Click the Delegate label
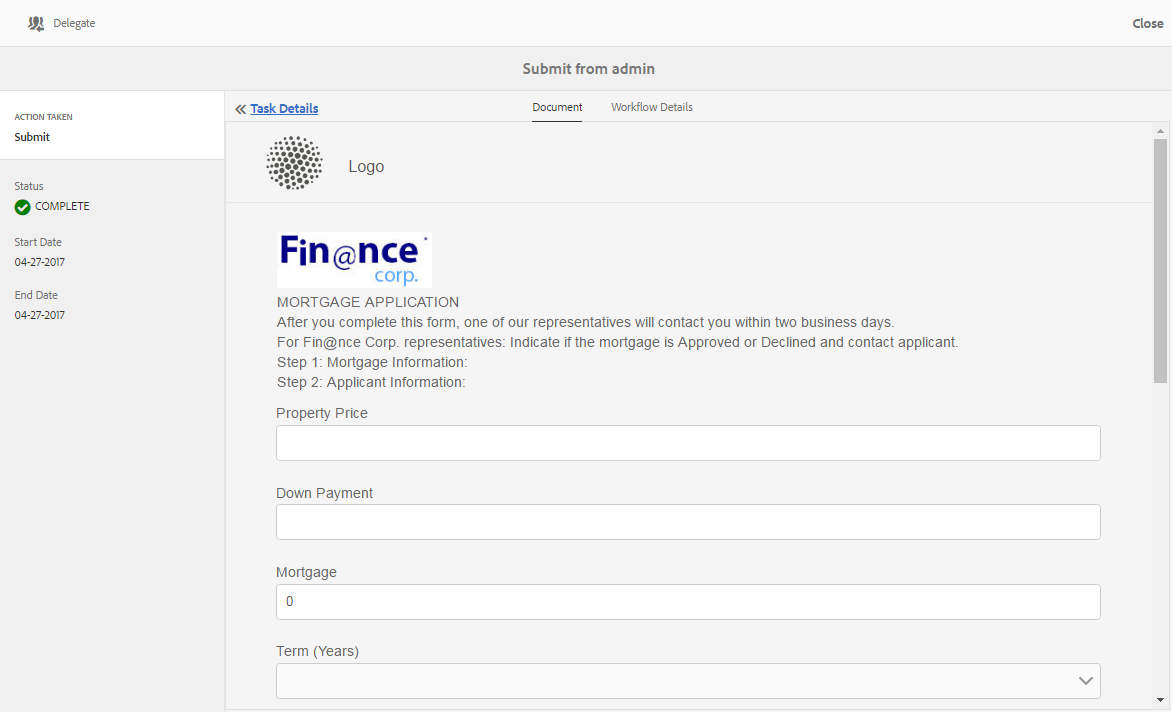This screenshot has width=1172, height=712. (x=74, y=23)
